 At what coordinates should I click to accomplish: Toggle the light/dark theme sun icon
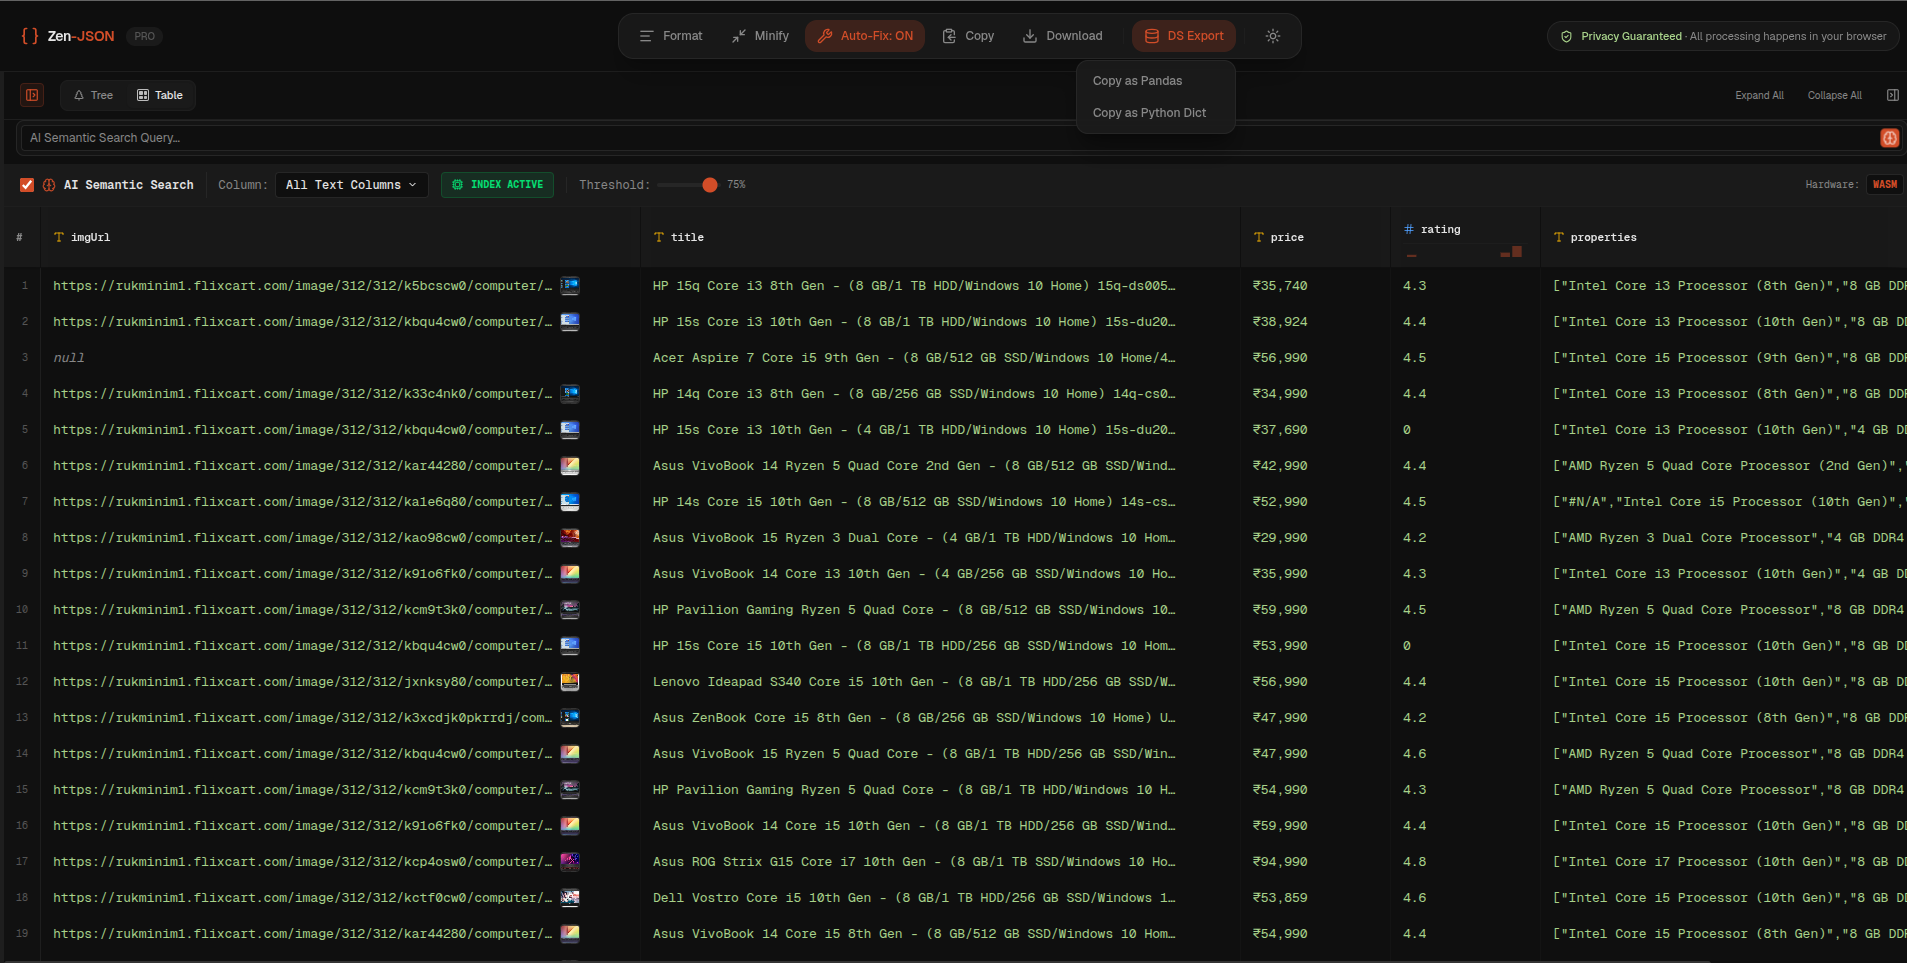click(x=1272, y=36)
